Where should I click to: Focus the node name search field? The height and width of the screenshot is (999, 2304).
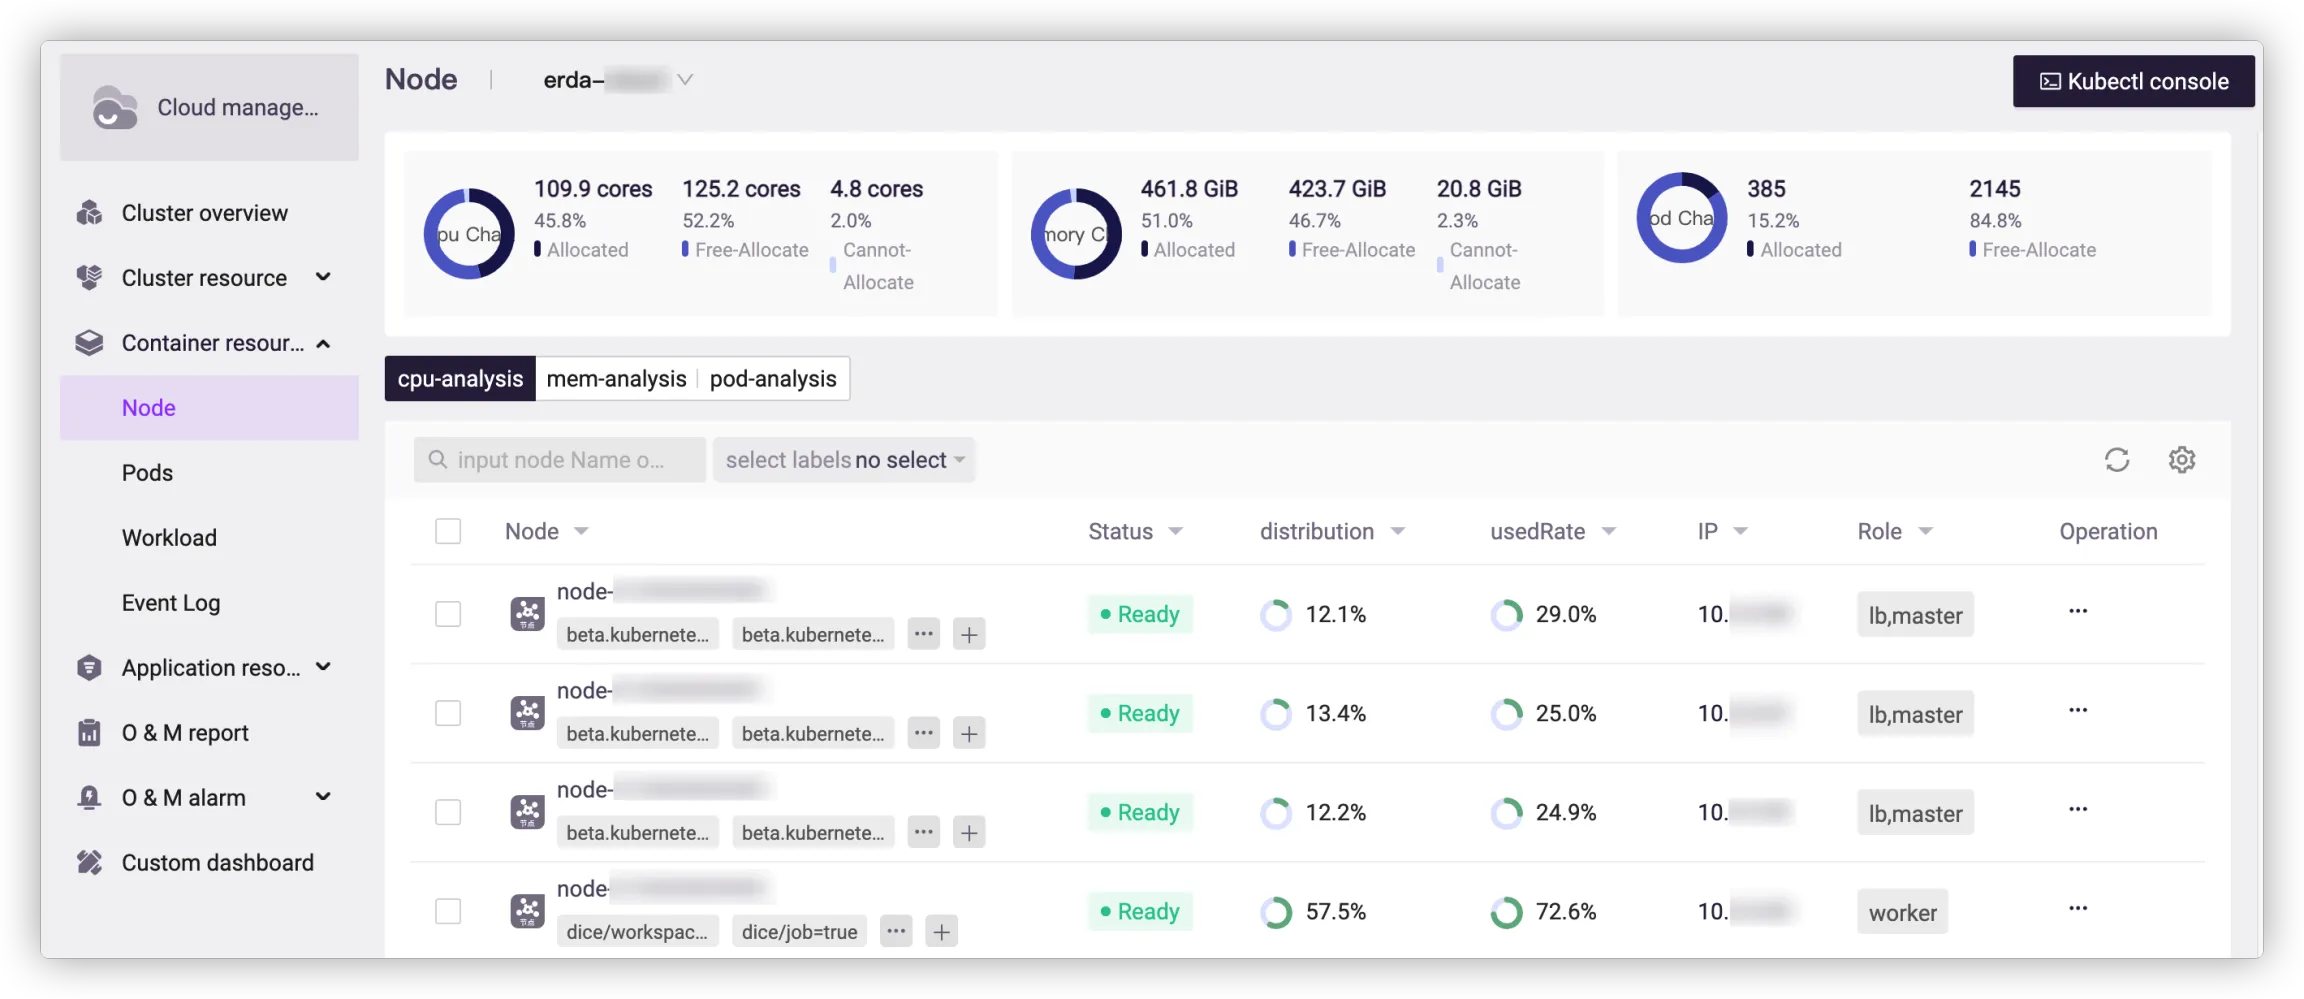click(560, 460)
